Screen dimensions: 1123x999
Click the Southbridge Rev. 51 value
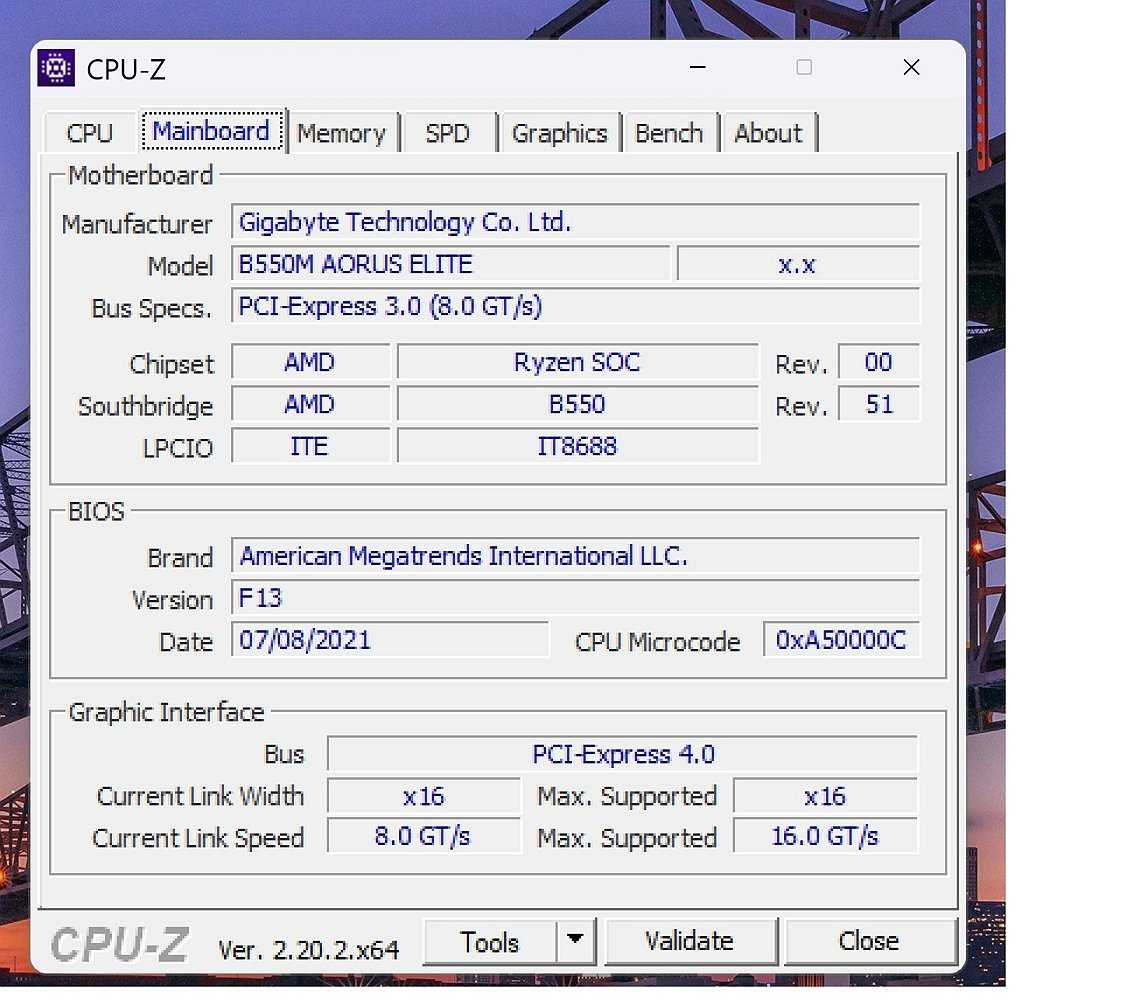pos(878,404)
